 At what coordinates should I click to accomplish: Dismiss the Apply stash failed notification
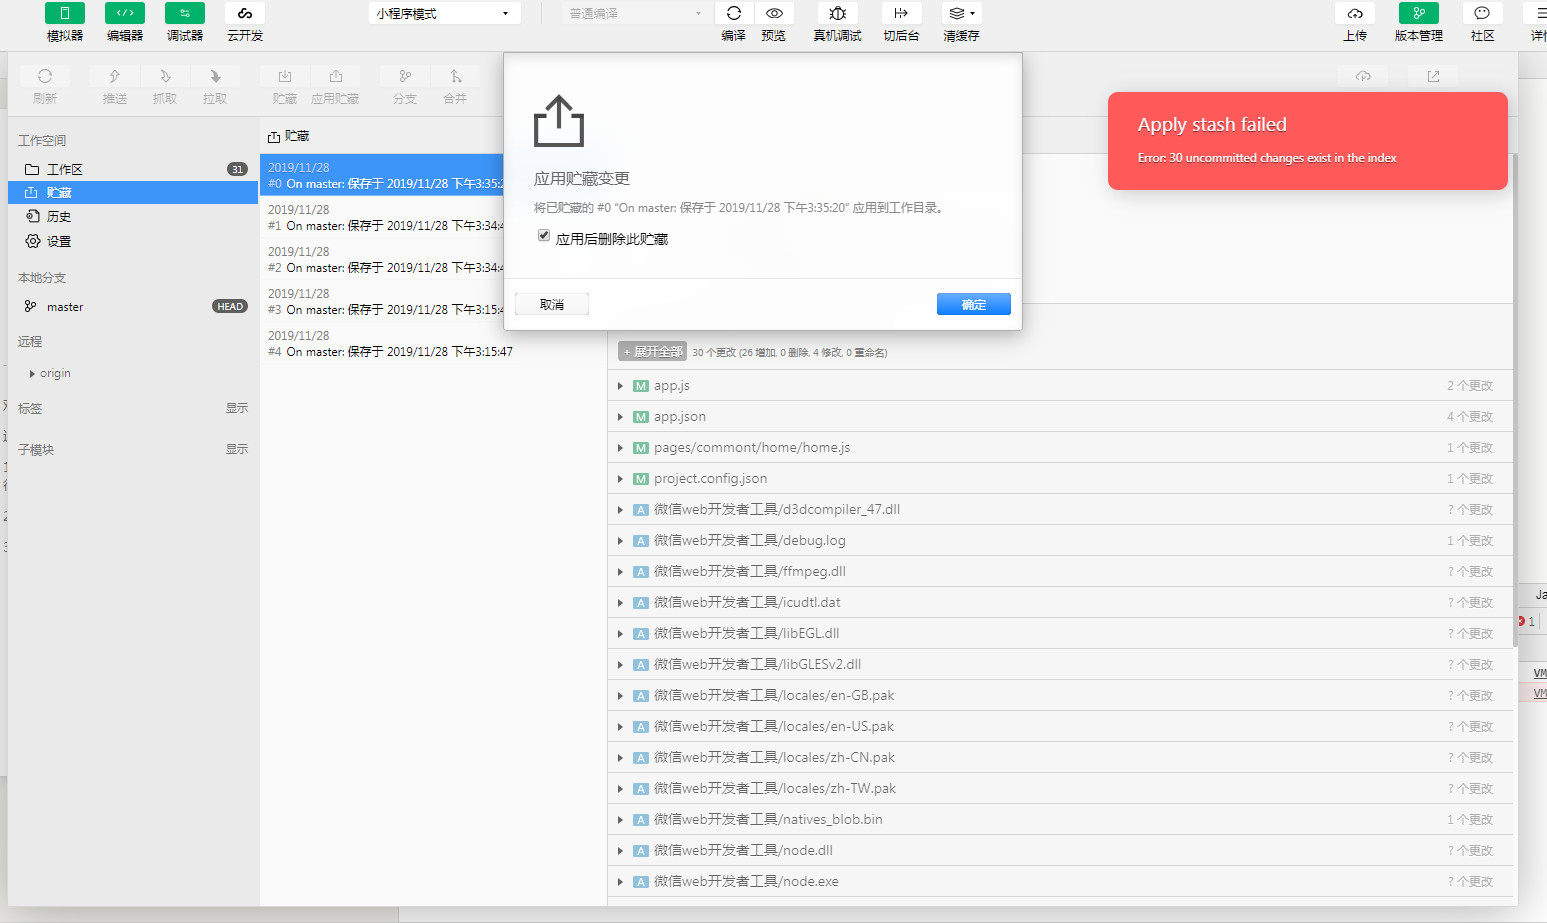click(1308, 141)
